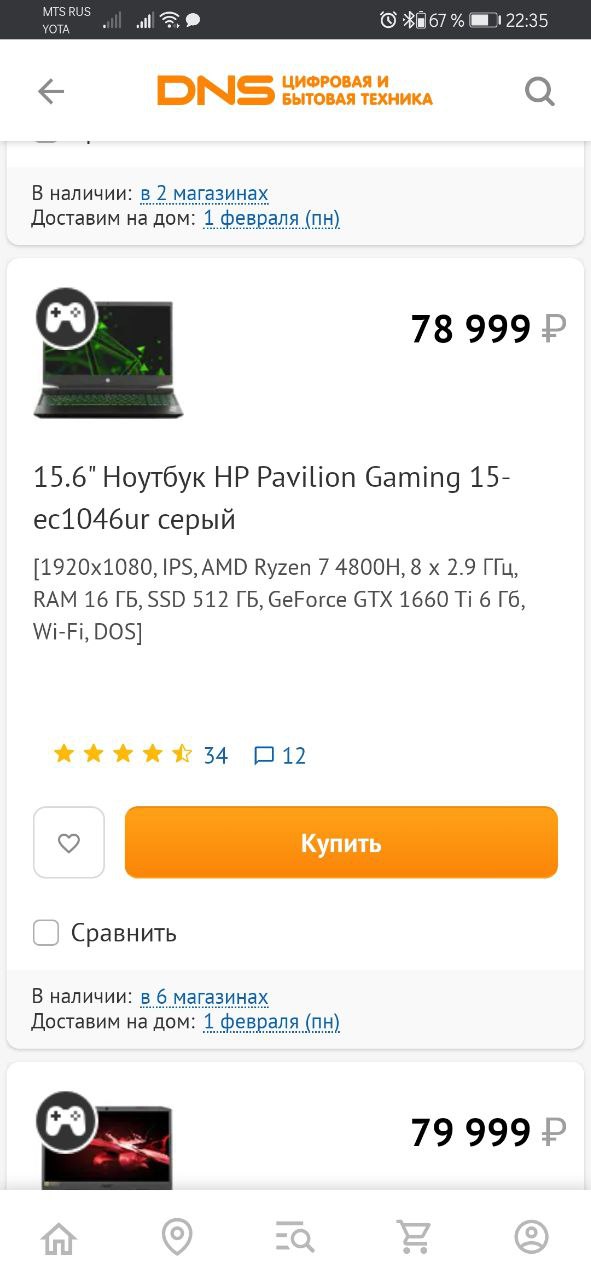Screen dimensions: 591x1280
Task: Open store locations map pin icon
Action: (x=177, y=1237)
